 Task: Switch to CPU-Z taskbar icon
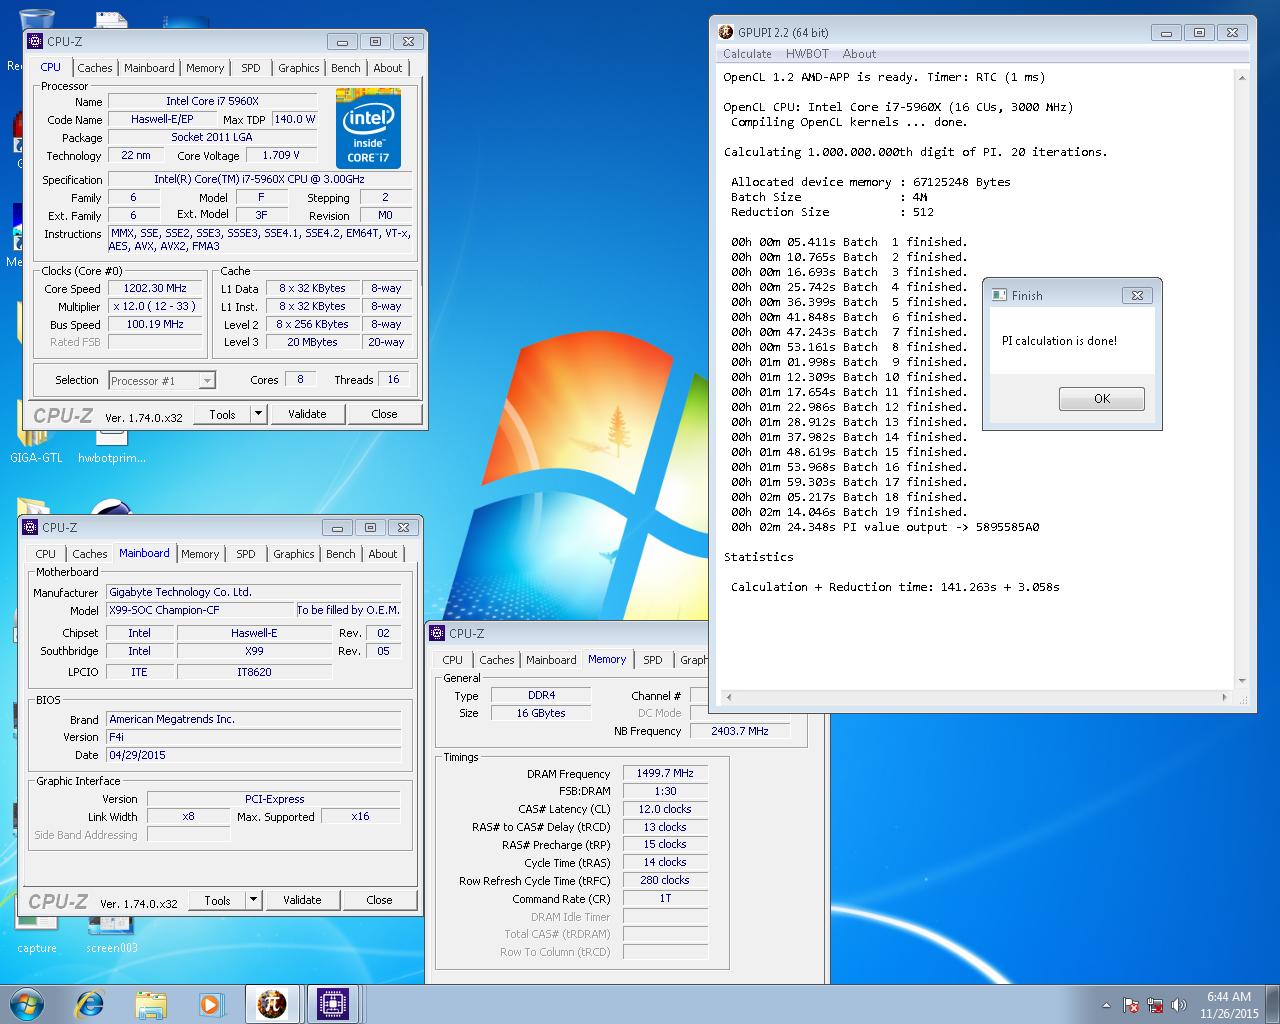332,1004
